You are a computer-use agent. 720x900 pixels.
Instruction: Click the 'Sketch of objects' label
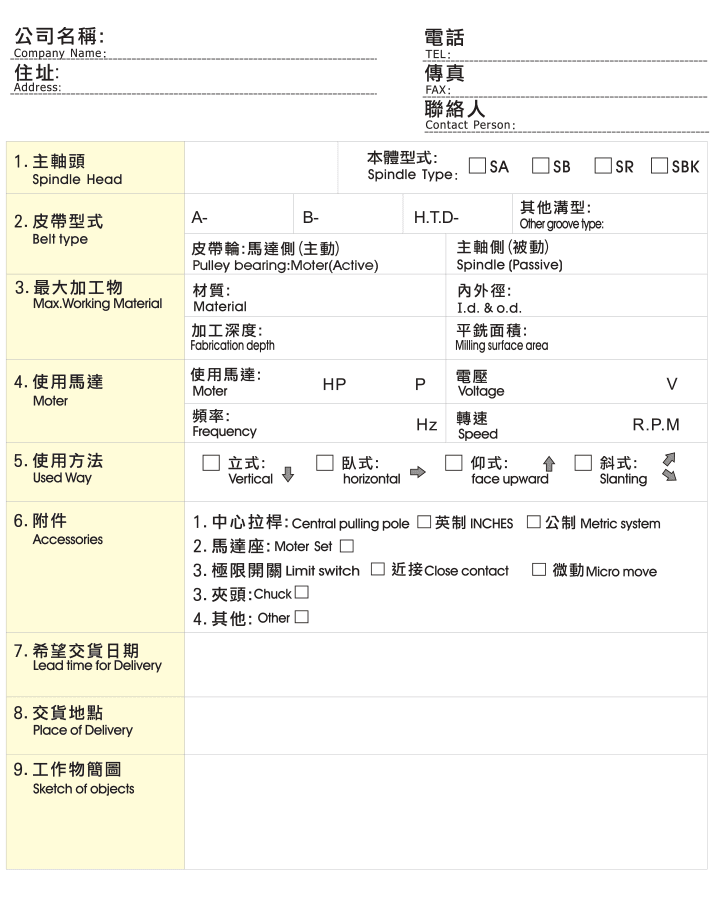pos(83,789)
